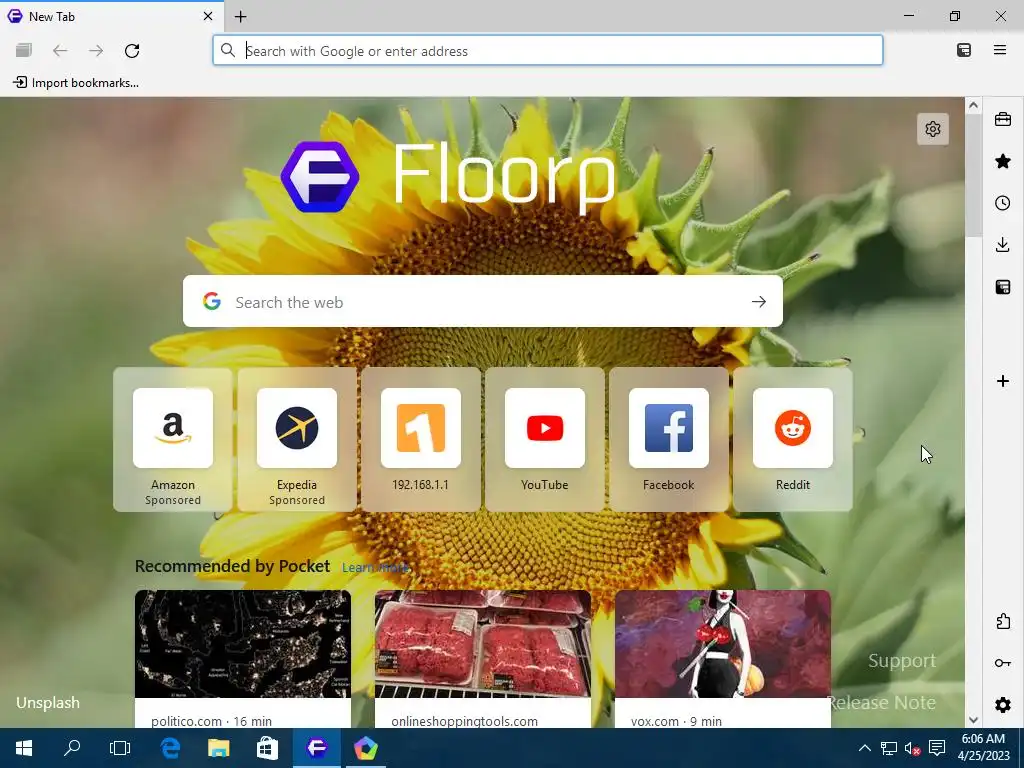Viewport: 1024px width, 768px height.
Task: Click the Search the web box
Action: (x=483, y=301)
